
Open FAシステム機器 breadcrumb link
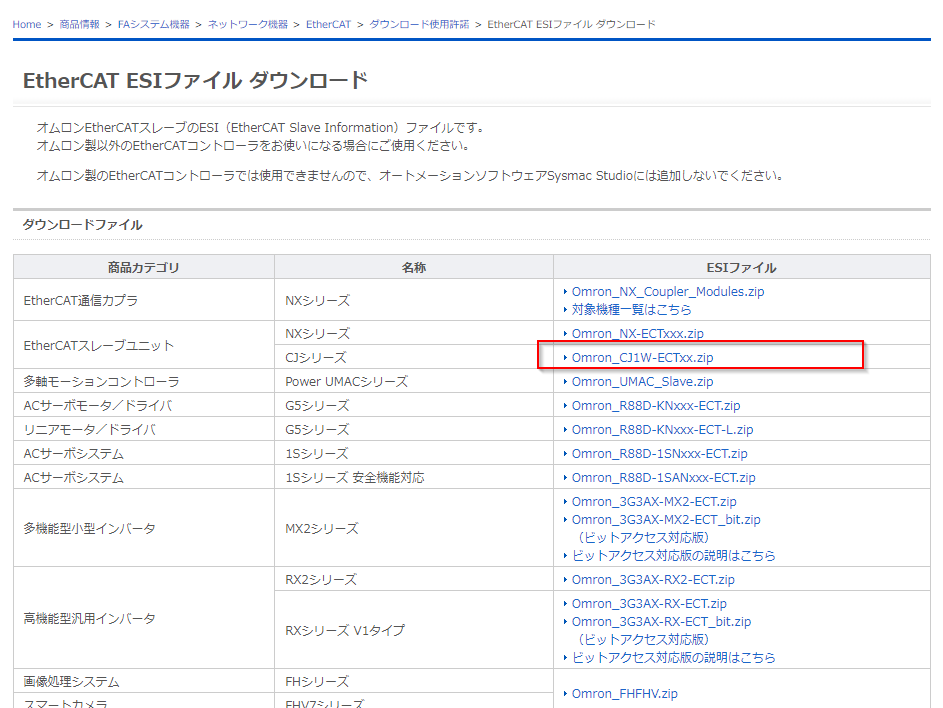coord(153,25)
